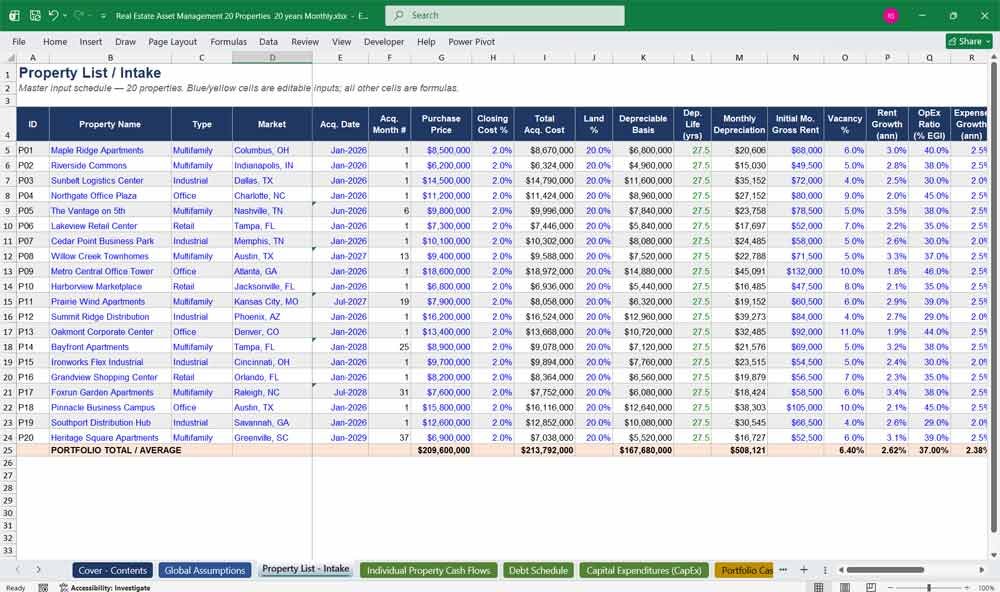
Task: Click the horizontal scrollbar left arrow
Action: (841, 570)
